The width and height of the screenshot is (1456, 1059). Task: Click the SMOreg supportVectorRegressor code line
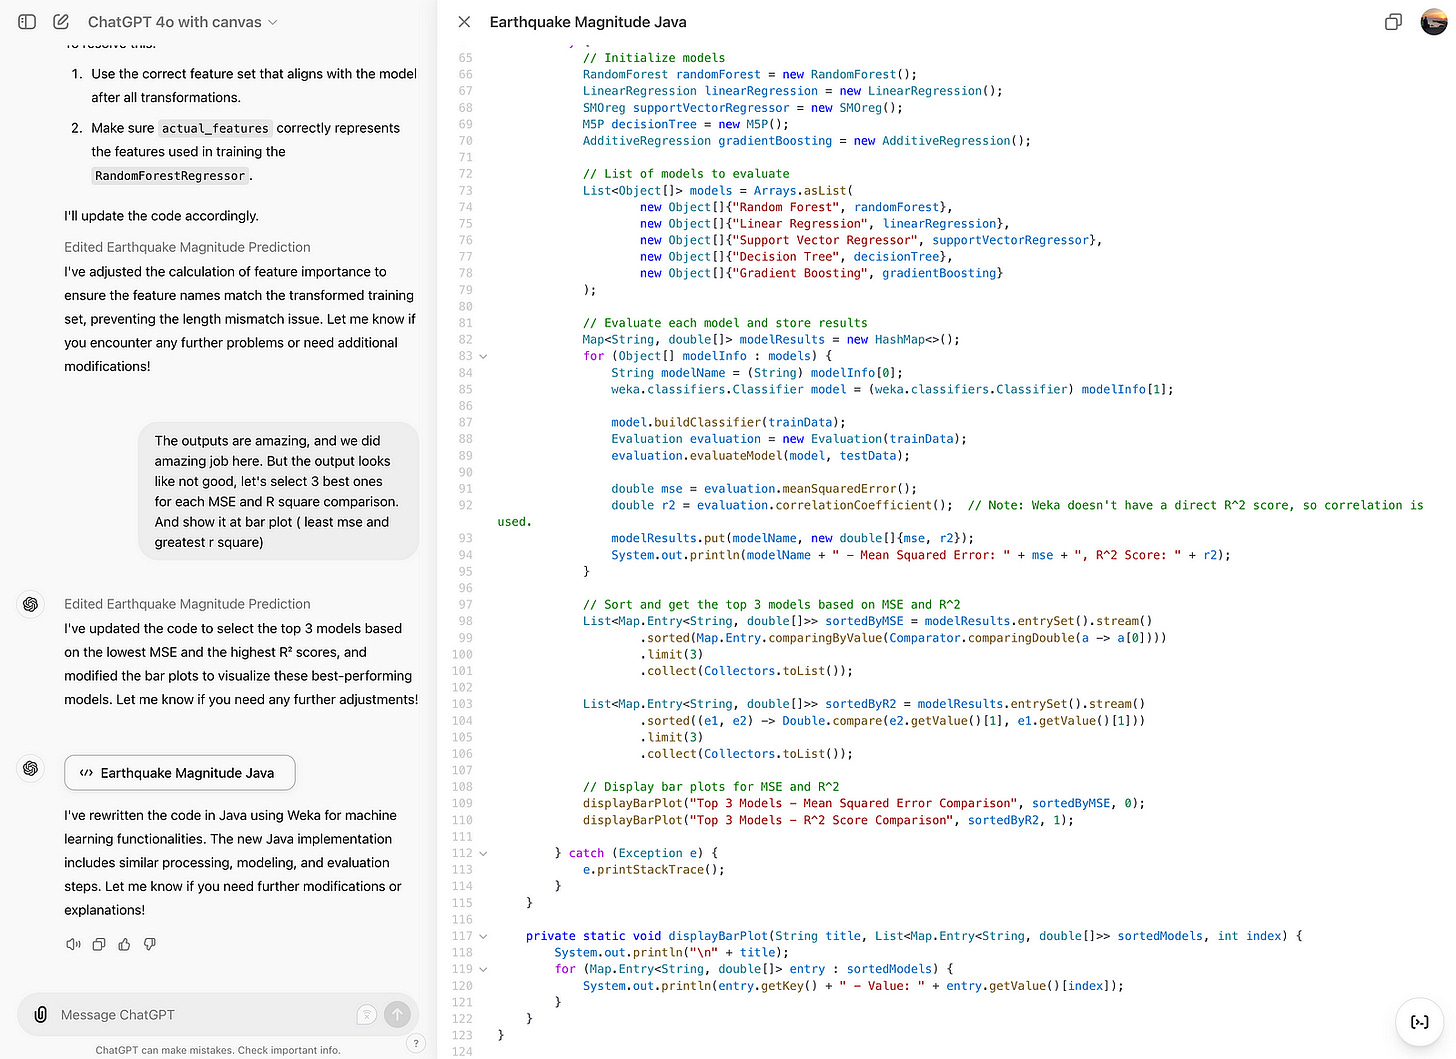[742, 108]
